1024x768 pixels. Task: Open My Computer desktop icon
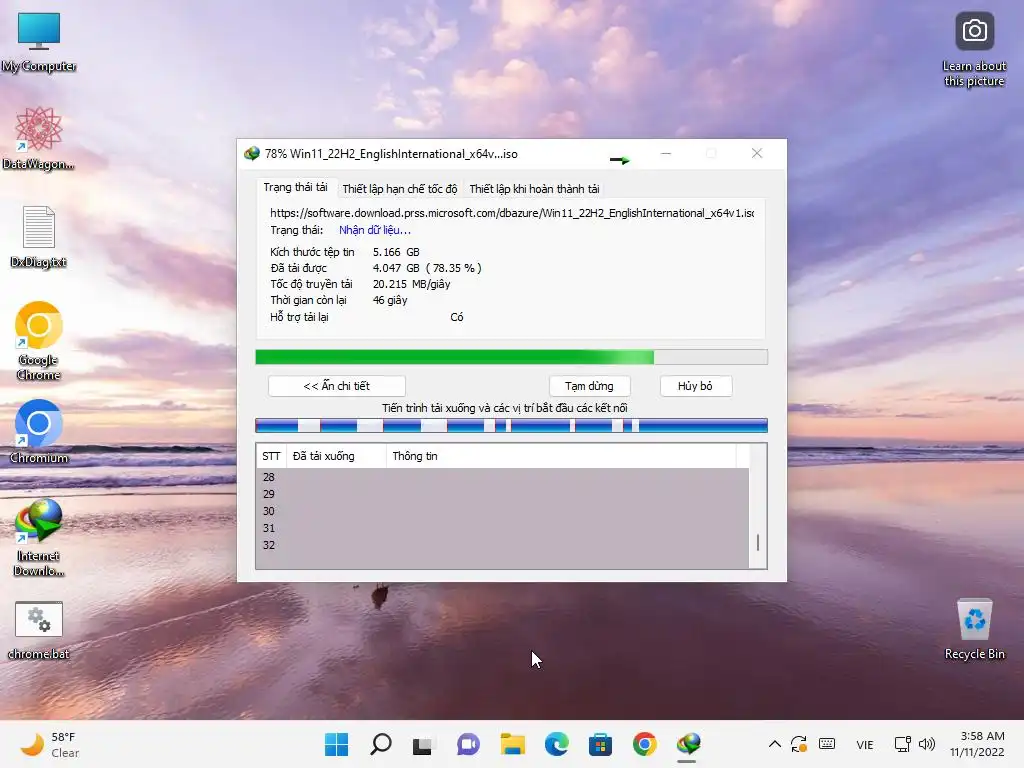tap(39, 42)
